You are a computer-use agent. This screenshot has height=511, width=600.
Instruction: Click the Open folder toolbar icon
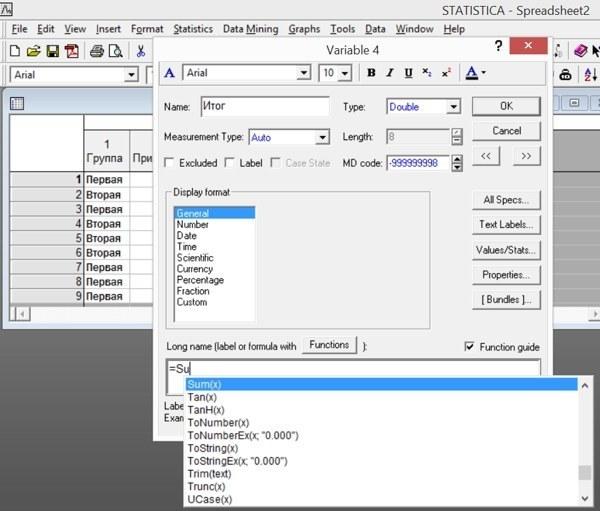(x=33, y=51)
